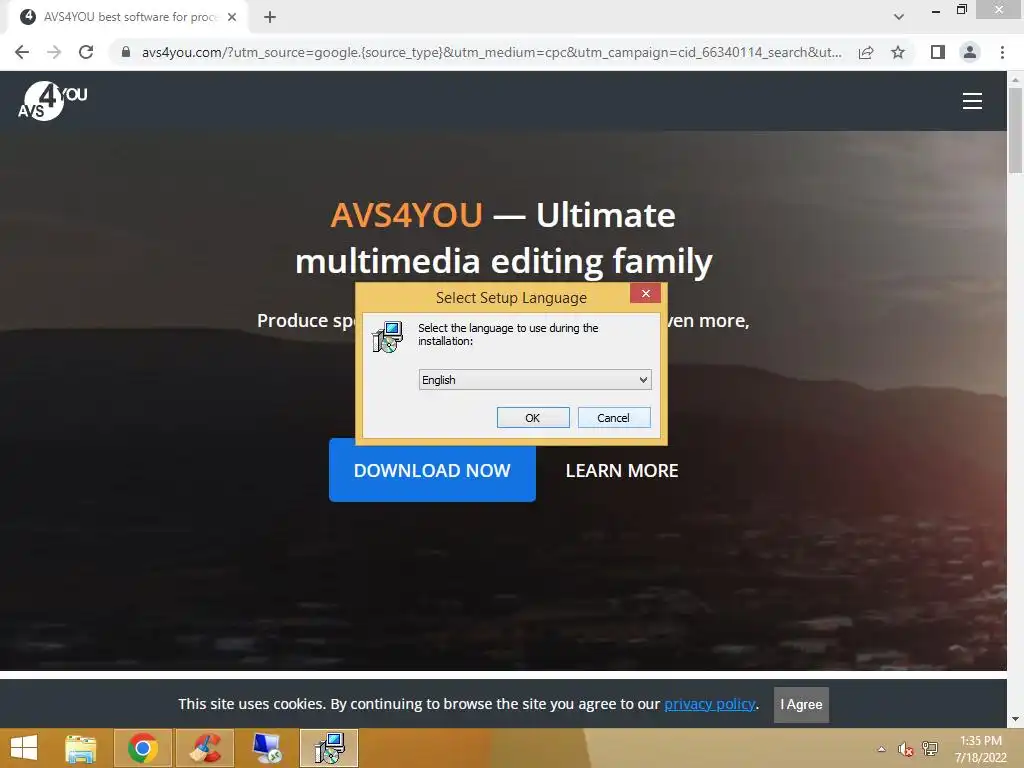The image size is (1024, 768).
Task: Click the muted volume tray icon
Action: pos(905,748)
